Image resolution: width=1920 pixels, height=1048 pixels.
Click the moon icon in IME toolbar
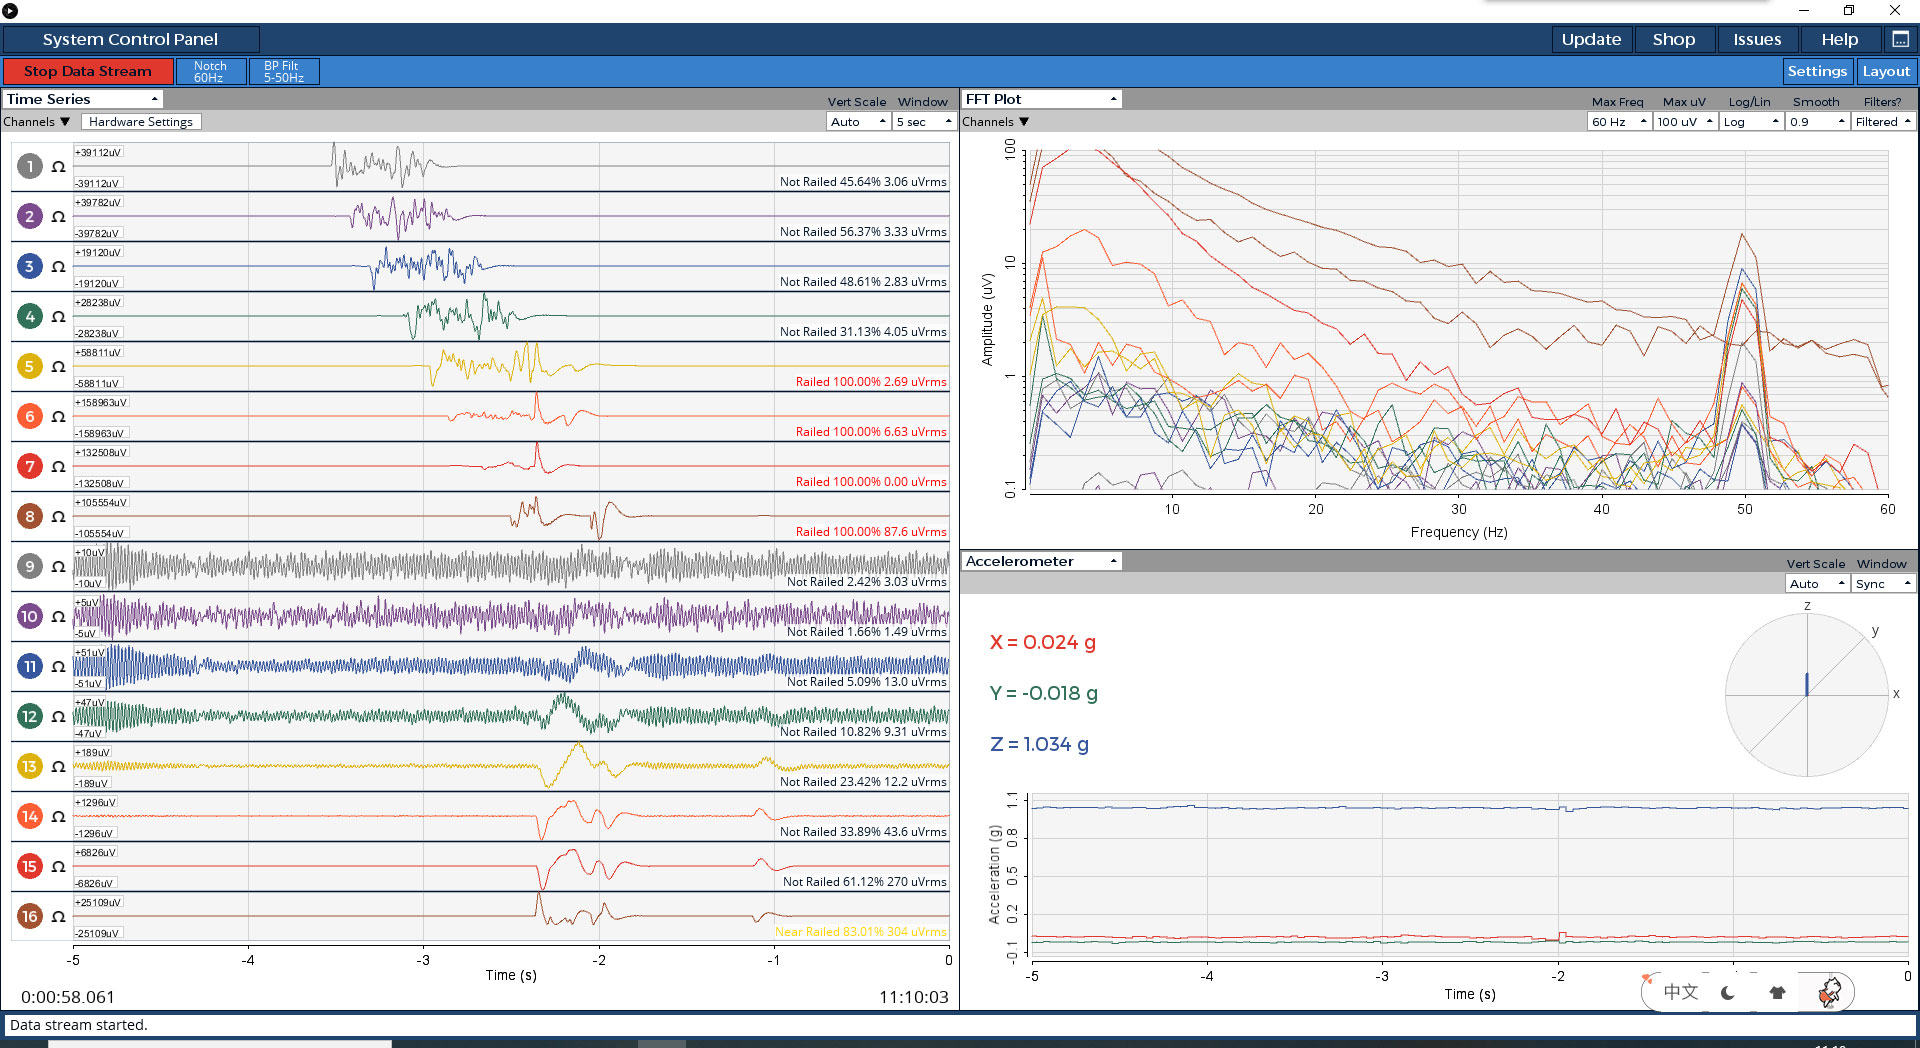(x=1727, y=992)
